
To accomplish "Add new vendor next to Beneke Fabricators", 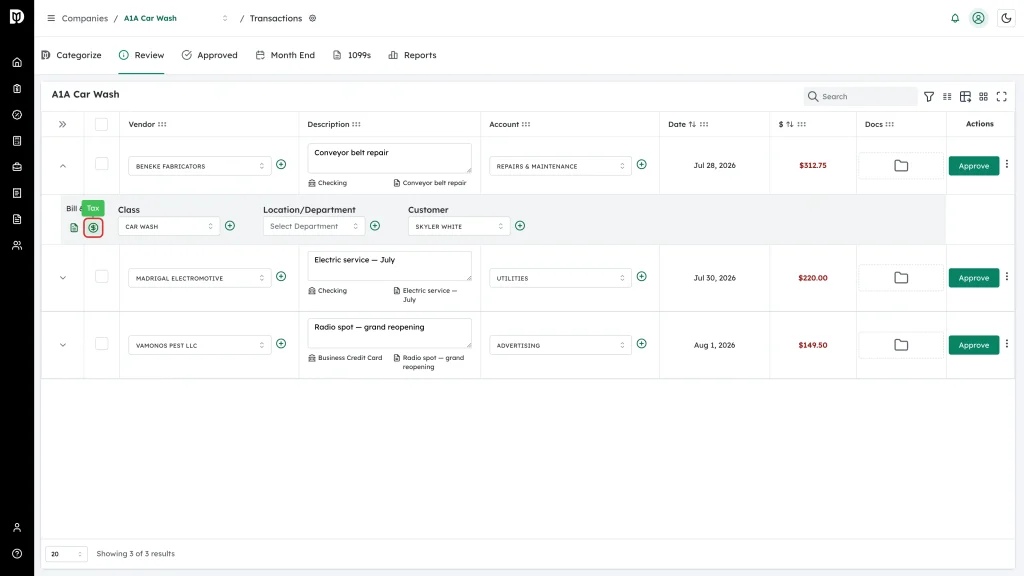I will click(x=281, y=165).
